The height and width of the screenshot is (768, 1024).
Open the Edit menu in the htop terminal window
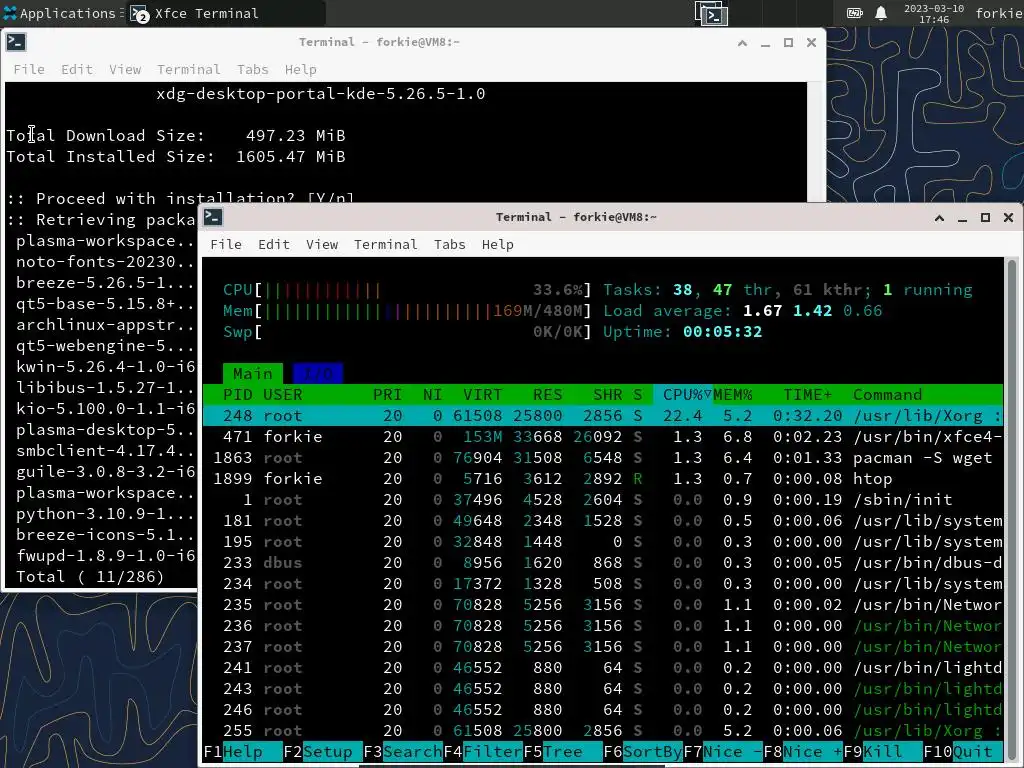click(274, 244)
